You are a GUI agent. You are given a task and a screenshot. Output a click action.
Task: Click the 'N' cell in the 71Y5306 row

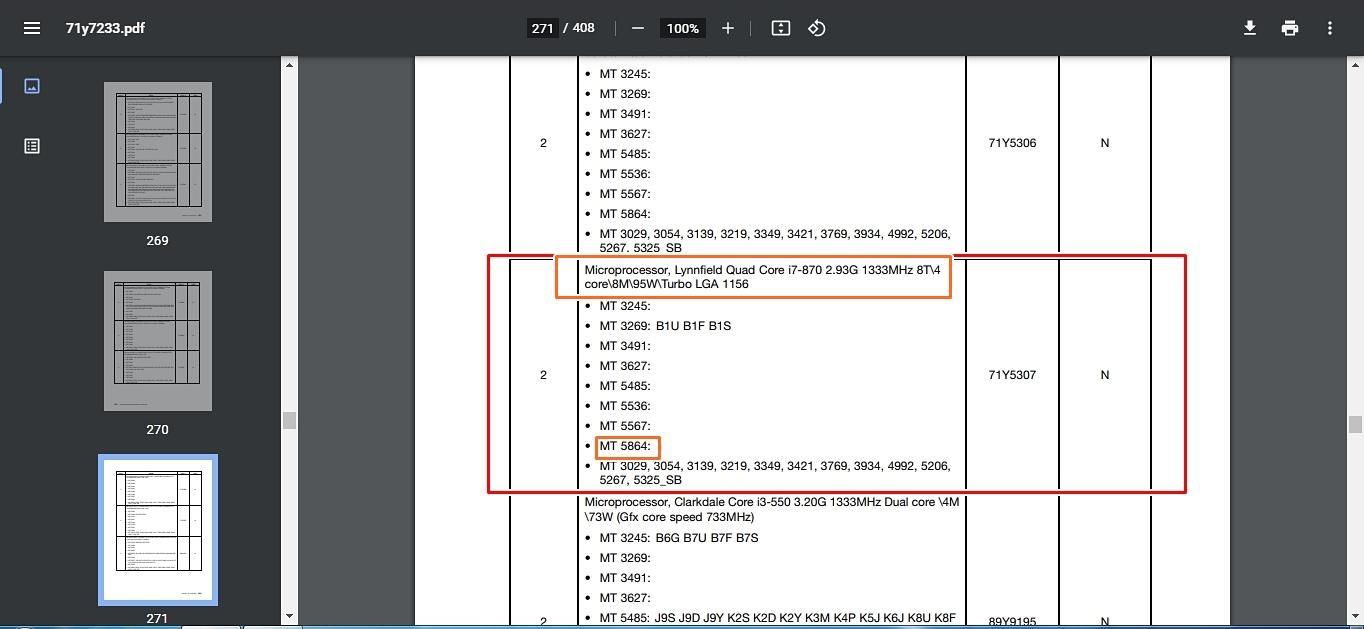[1105, 143]
